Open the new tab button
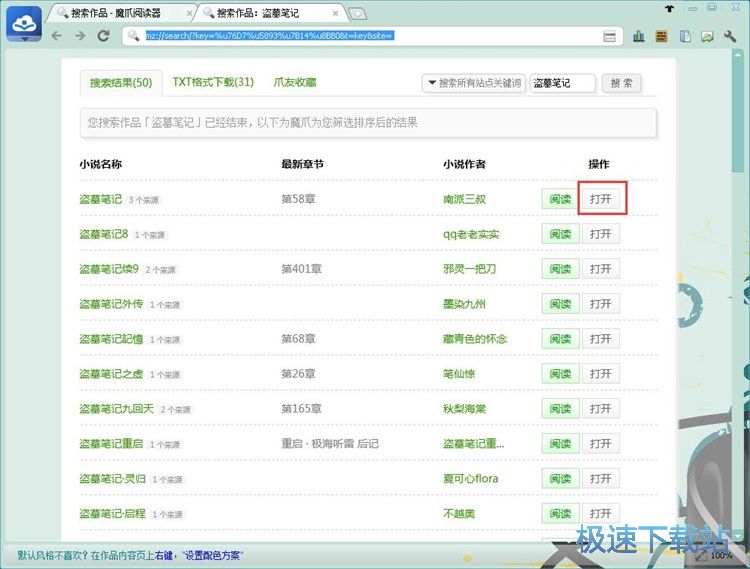This screenshot has width=750, height=569. pyautogui.click(x=357, y=13)
